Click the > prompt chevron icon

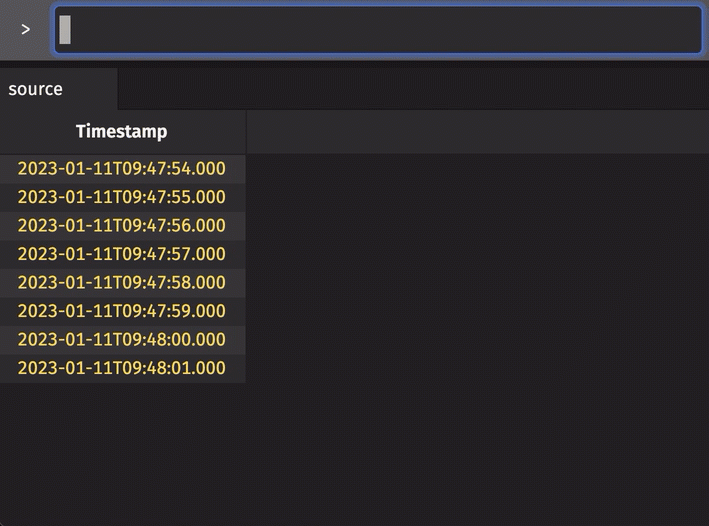26,30
